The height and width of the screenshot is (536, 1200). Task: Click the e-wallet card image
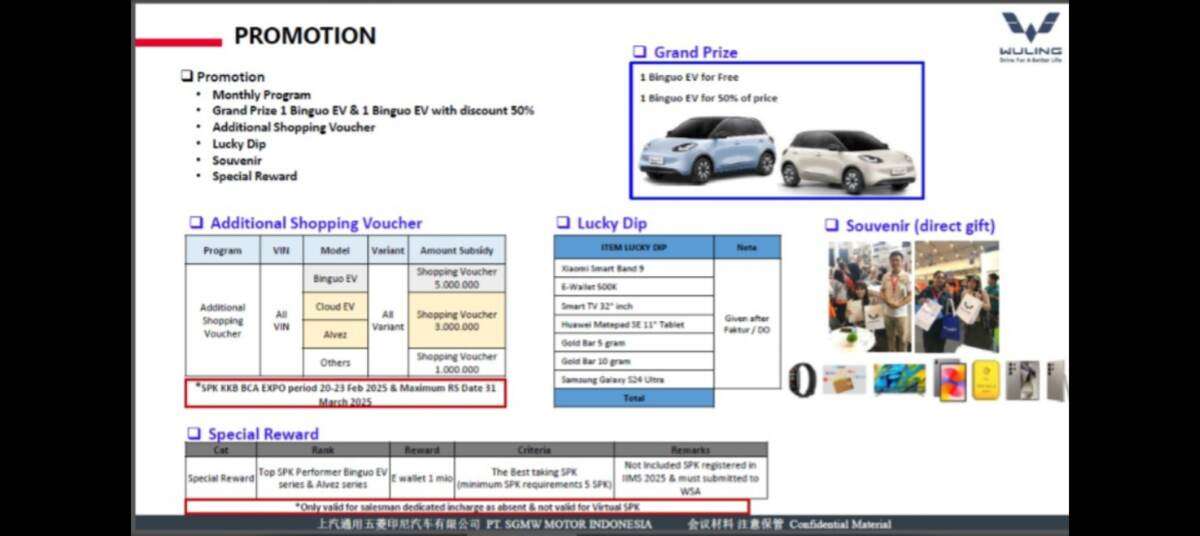[844, 380]
